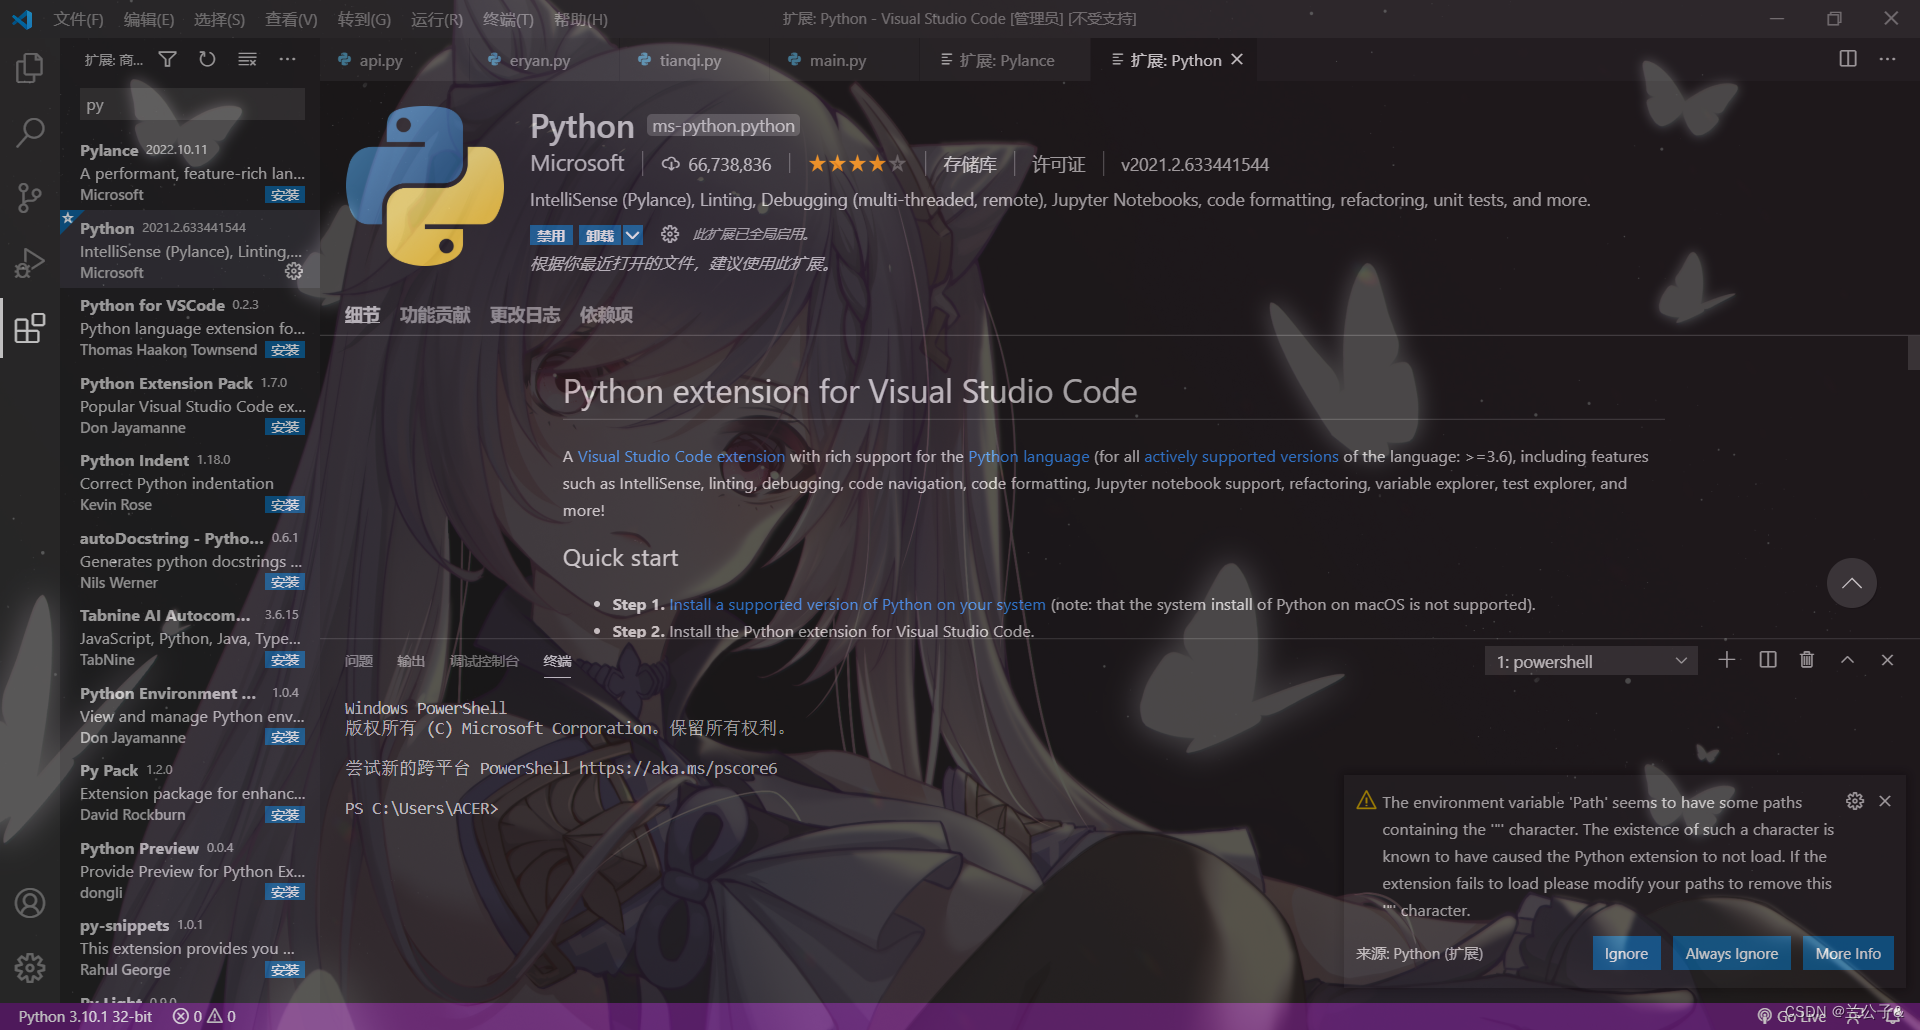
Task: Click Ignore in the notification
Action: (1626, 953)
